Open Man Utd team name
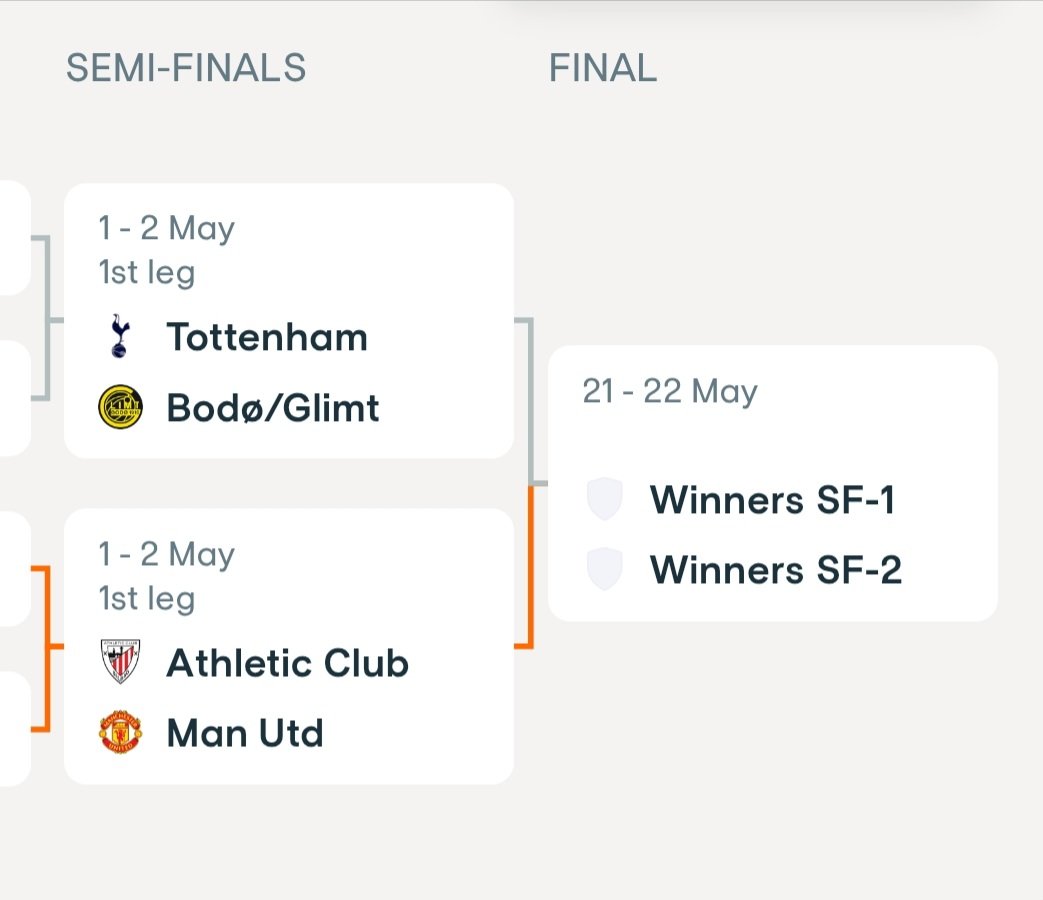The image size is (1043, 900). [x=245, y=732]
